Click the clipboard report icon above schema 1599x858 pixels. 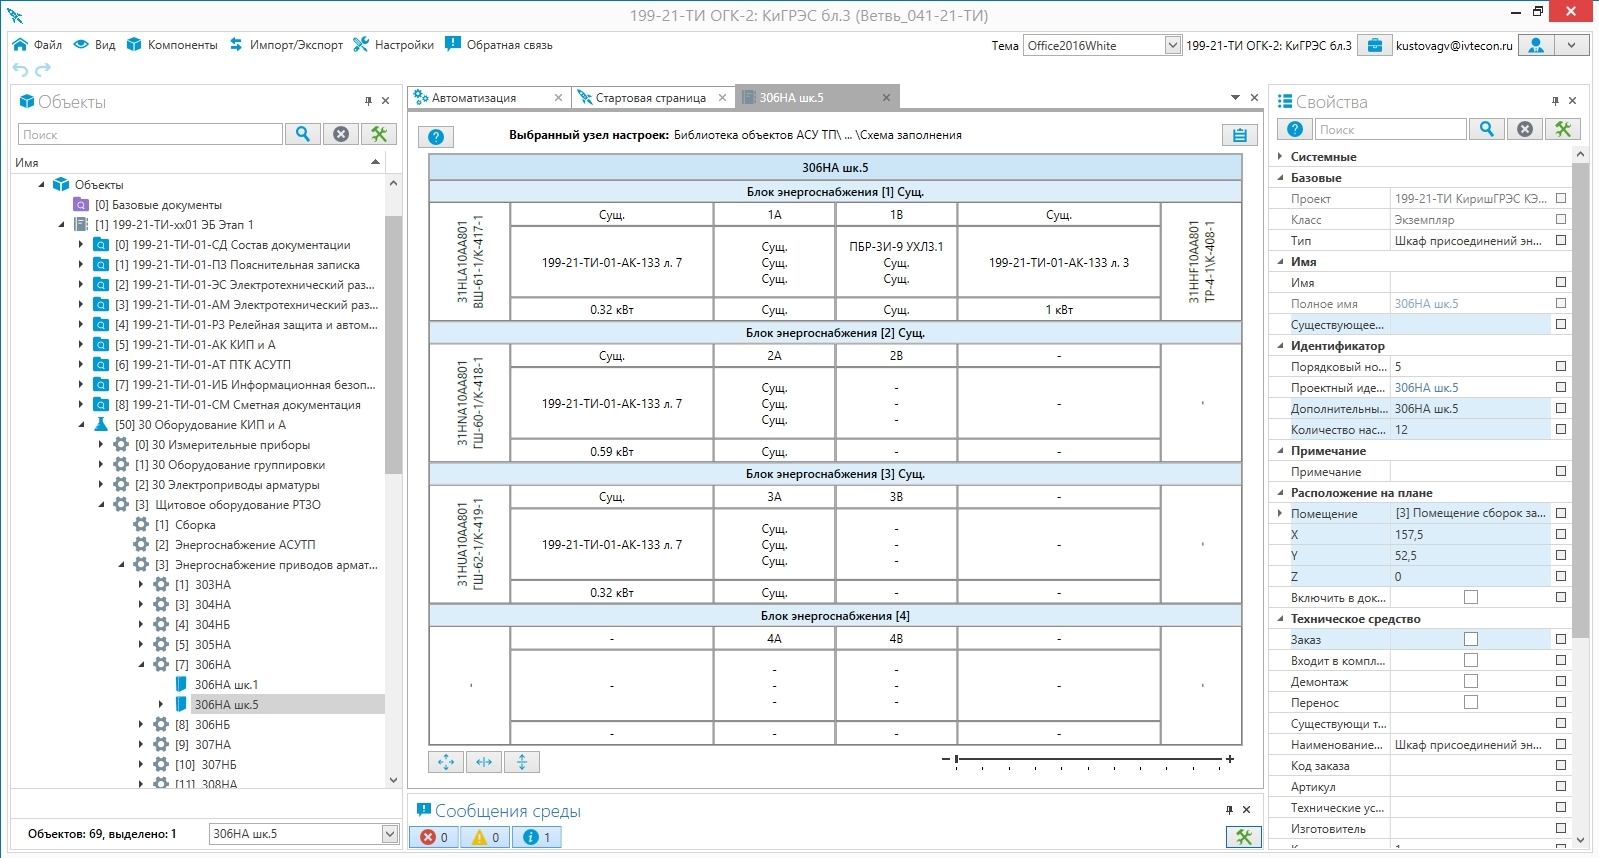pyautogui.click(x=1240, y=136)
